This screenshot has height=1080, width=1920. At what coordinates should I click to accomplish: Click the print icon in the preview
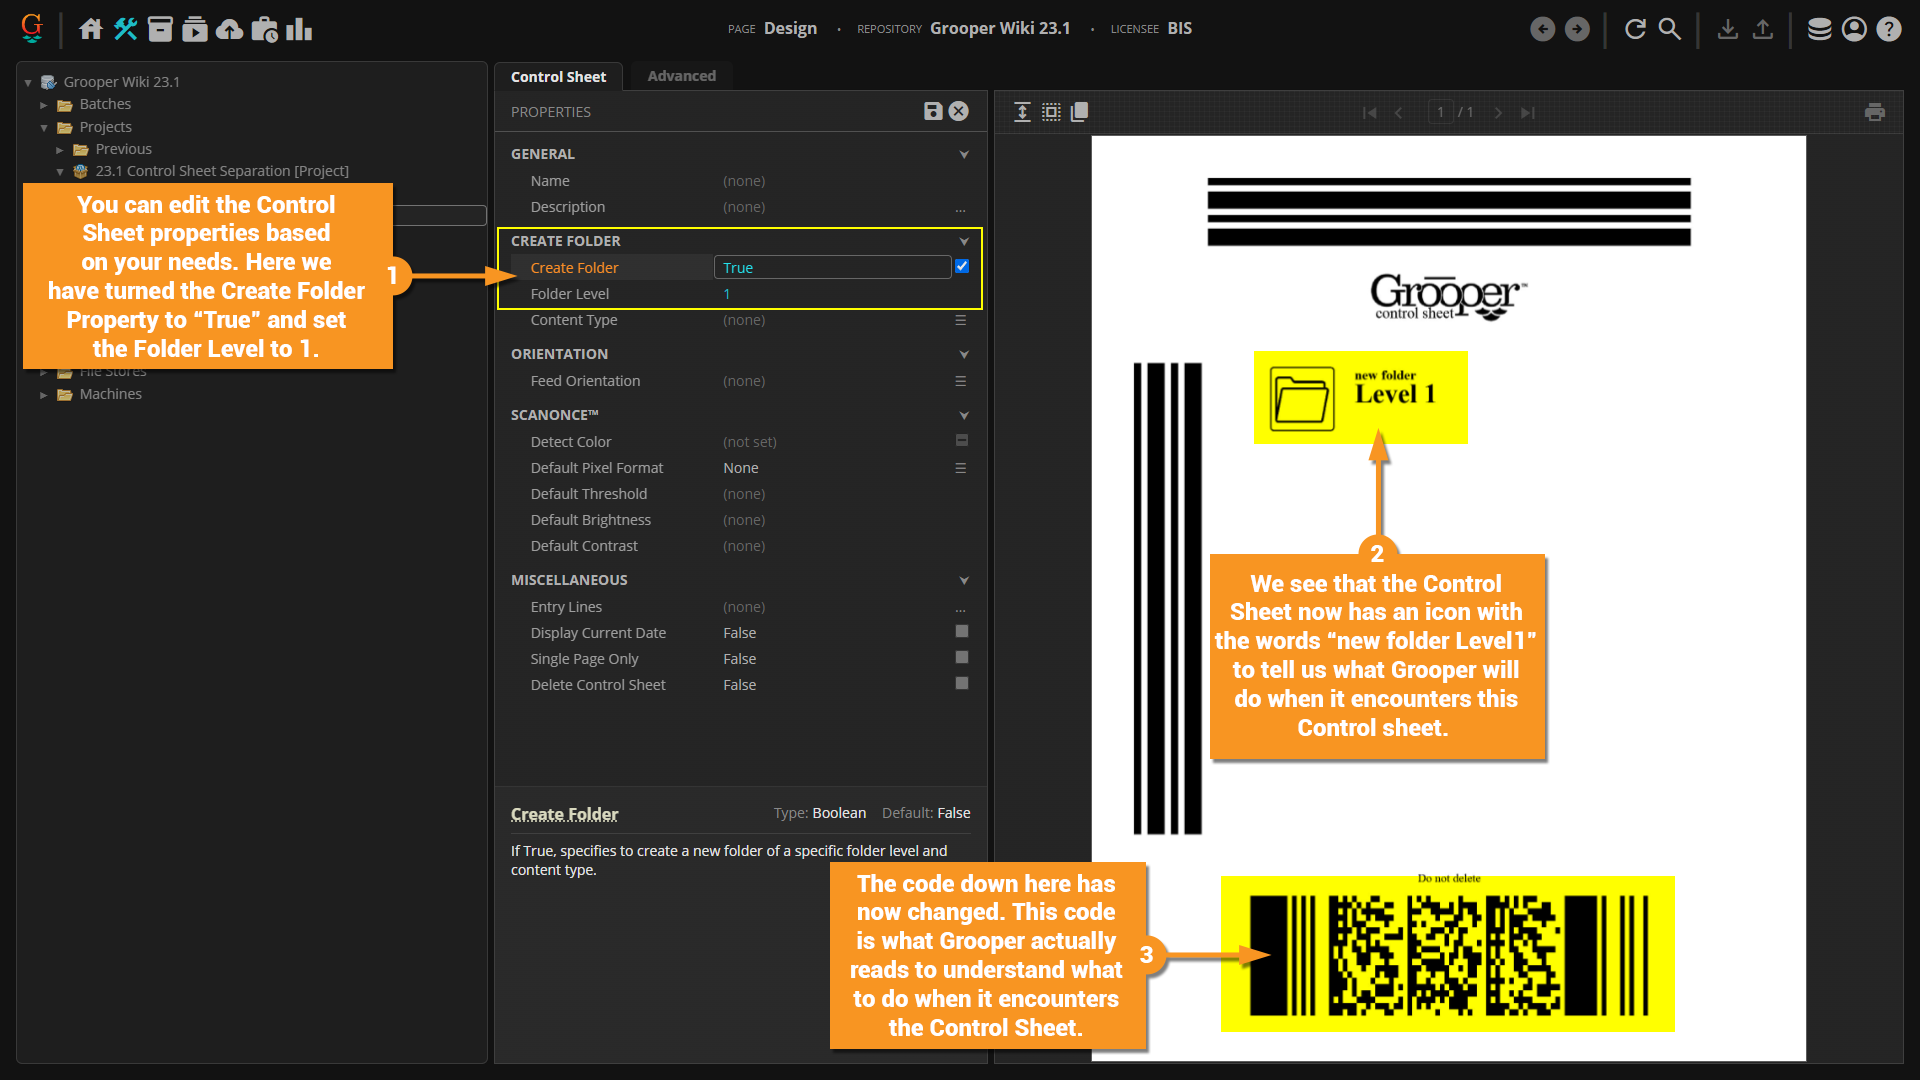coord(1875,112)
